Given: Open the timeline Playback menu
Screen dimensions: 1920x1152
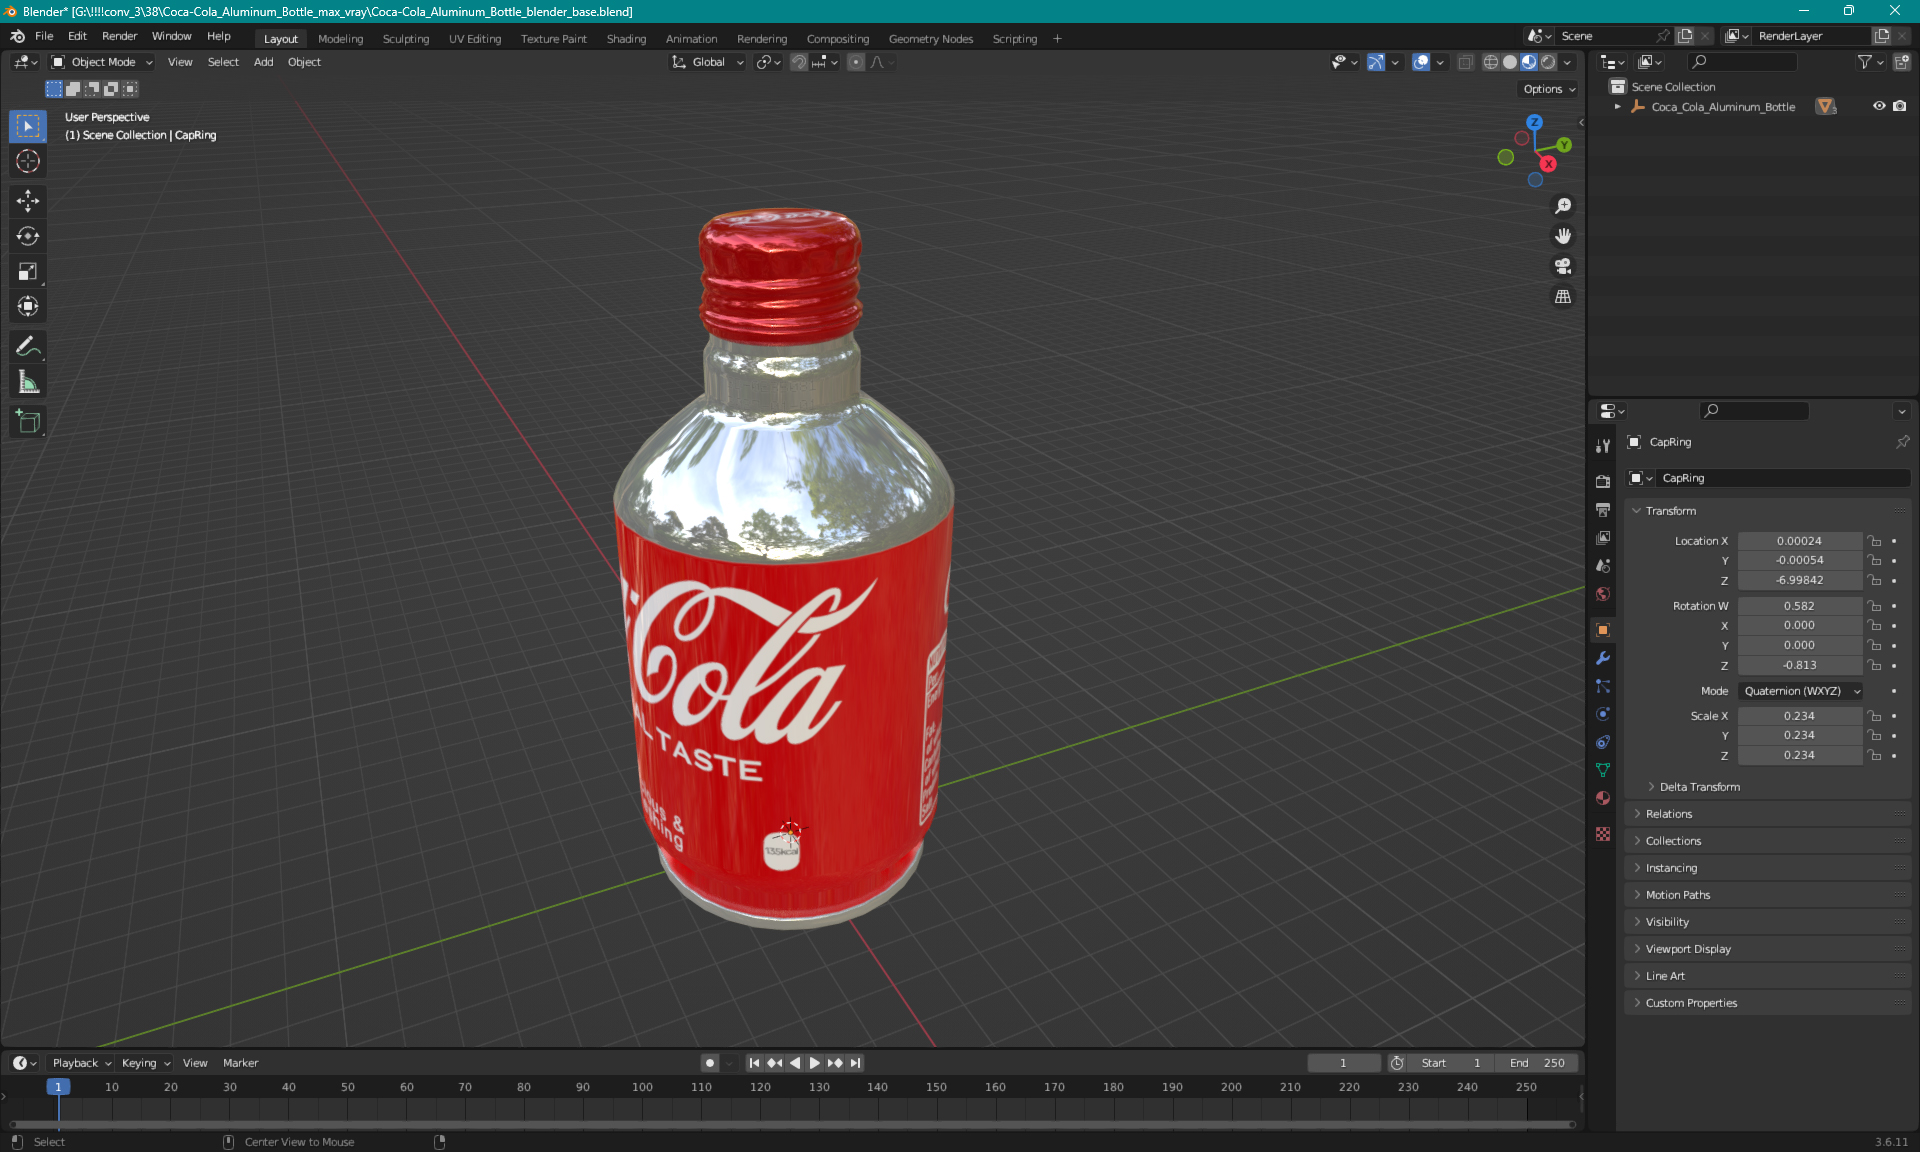Looking at the screenshot, I should pyautogui.click(x=81, y=1063).
